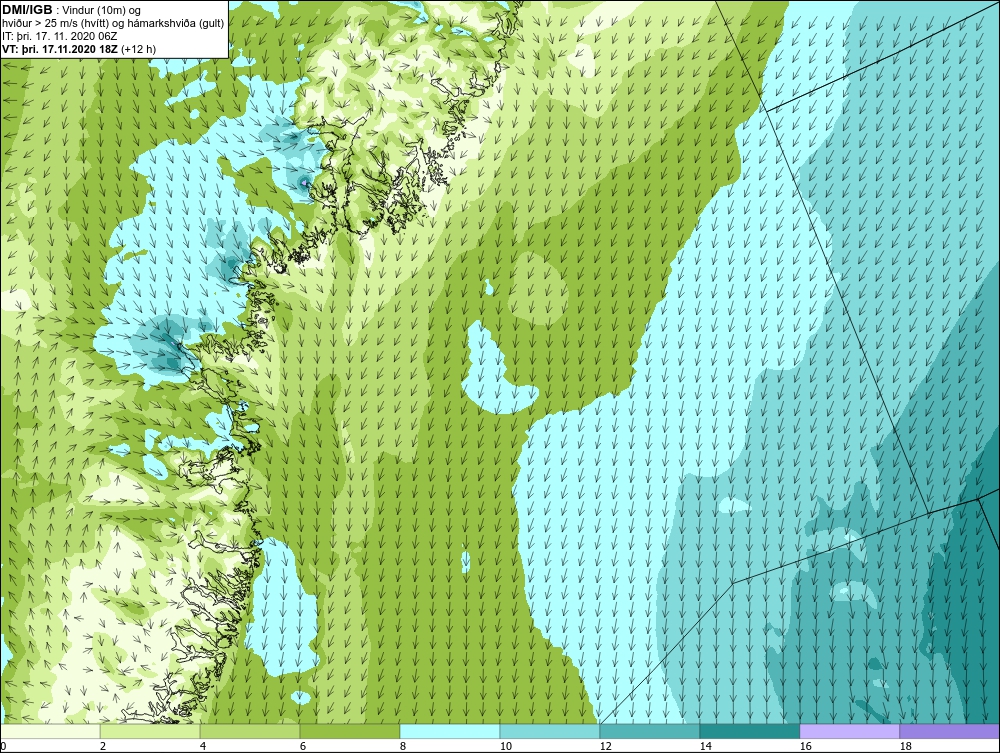
Task: Click the 12–14 m/s teal swatch
Action: [649, 731]
